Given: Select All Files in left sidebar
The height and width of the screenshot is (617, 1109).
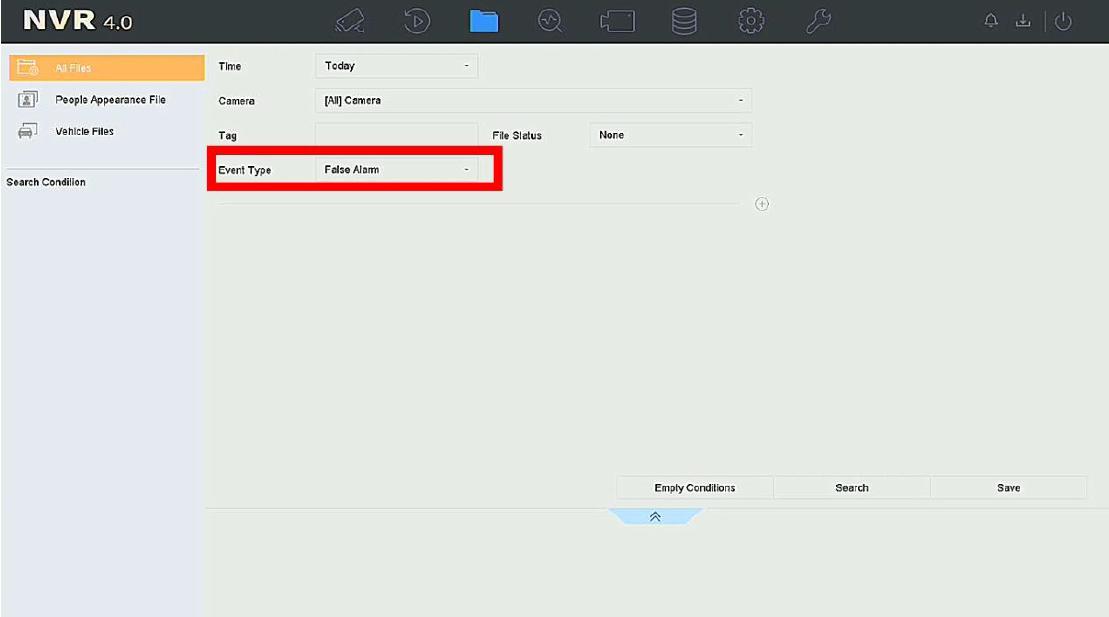Looking at the screenshot, I should pos(106,68).
